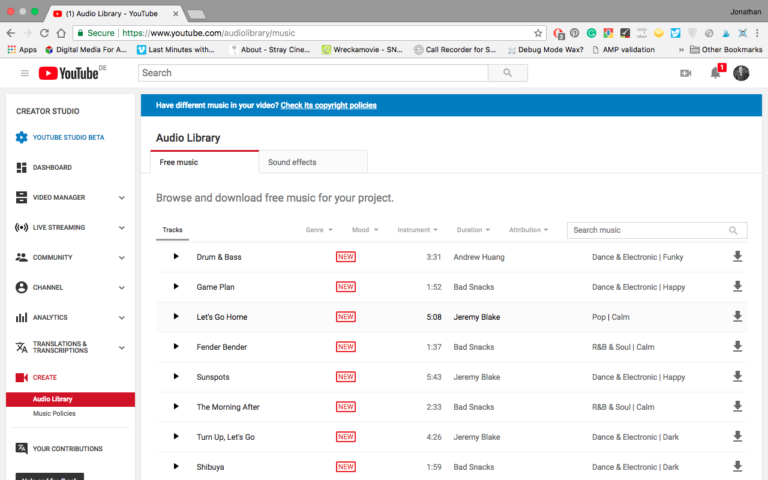Download the Fender Bender track
Screen dimensions: 768x480
[737, 346]
